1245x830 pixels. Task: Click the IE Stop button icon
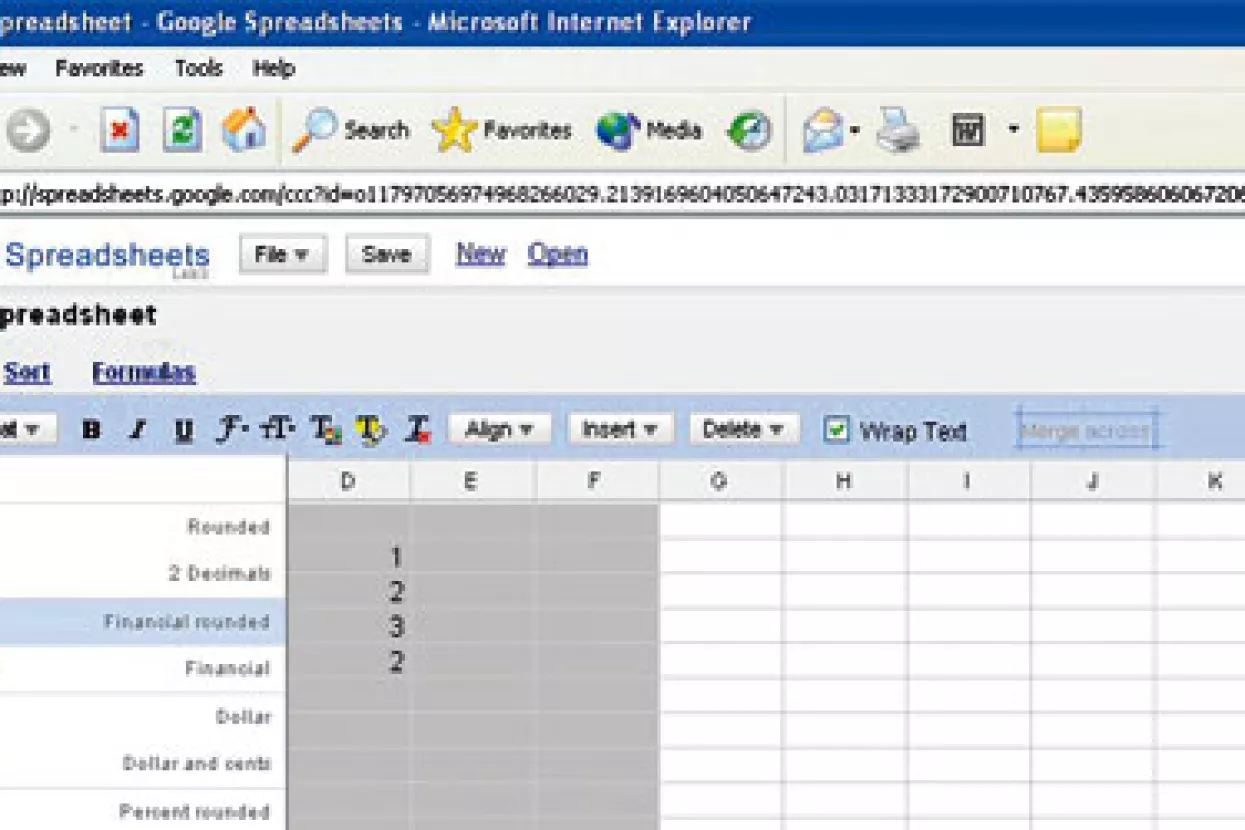pos(120,131)
